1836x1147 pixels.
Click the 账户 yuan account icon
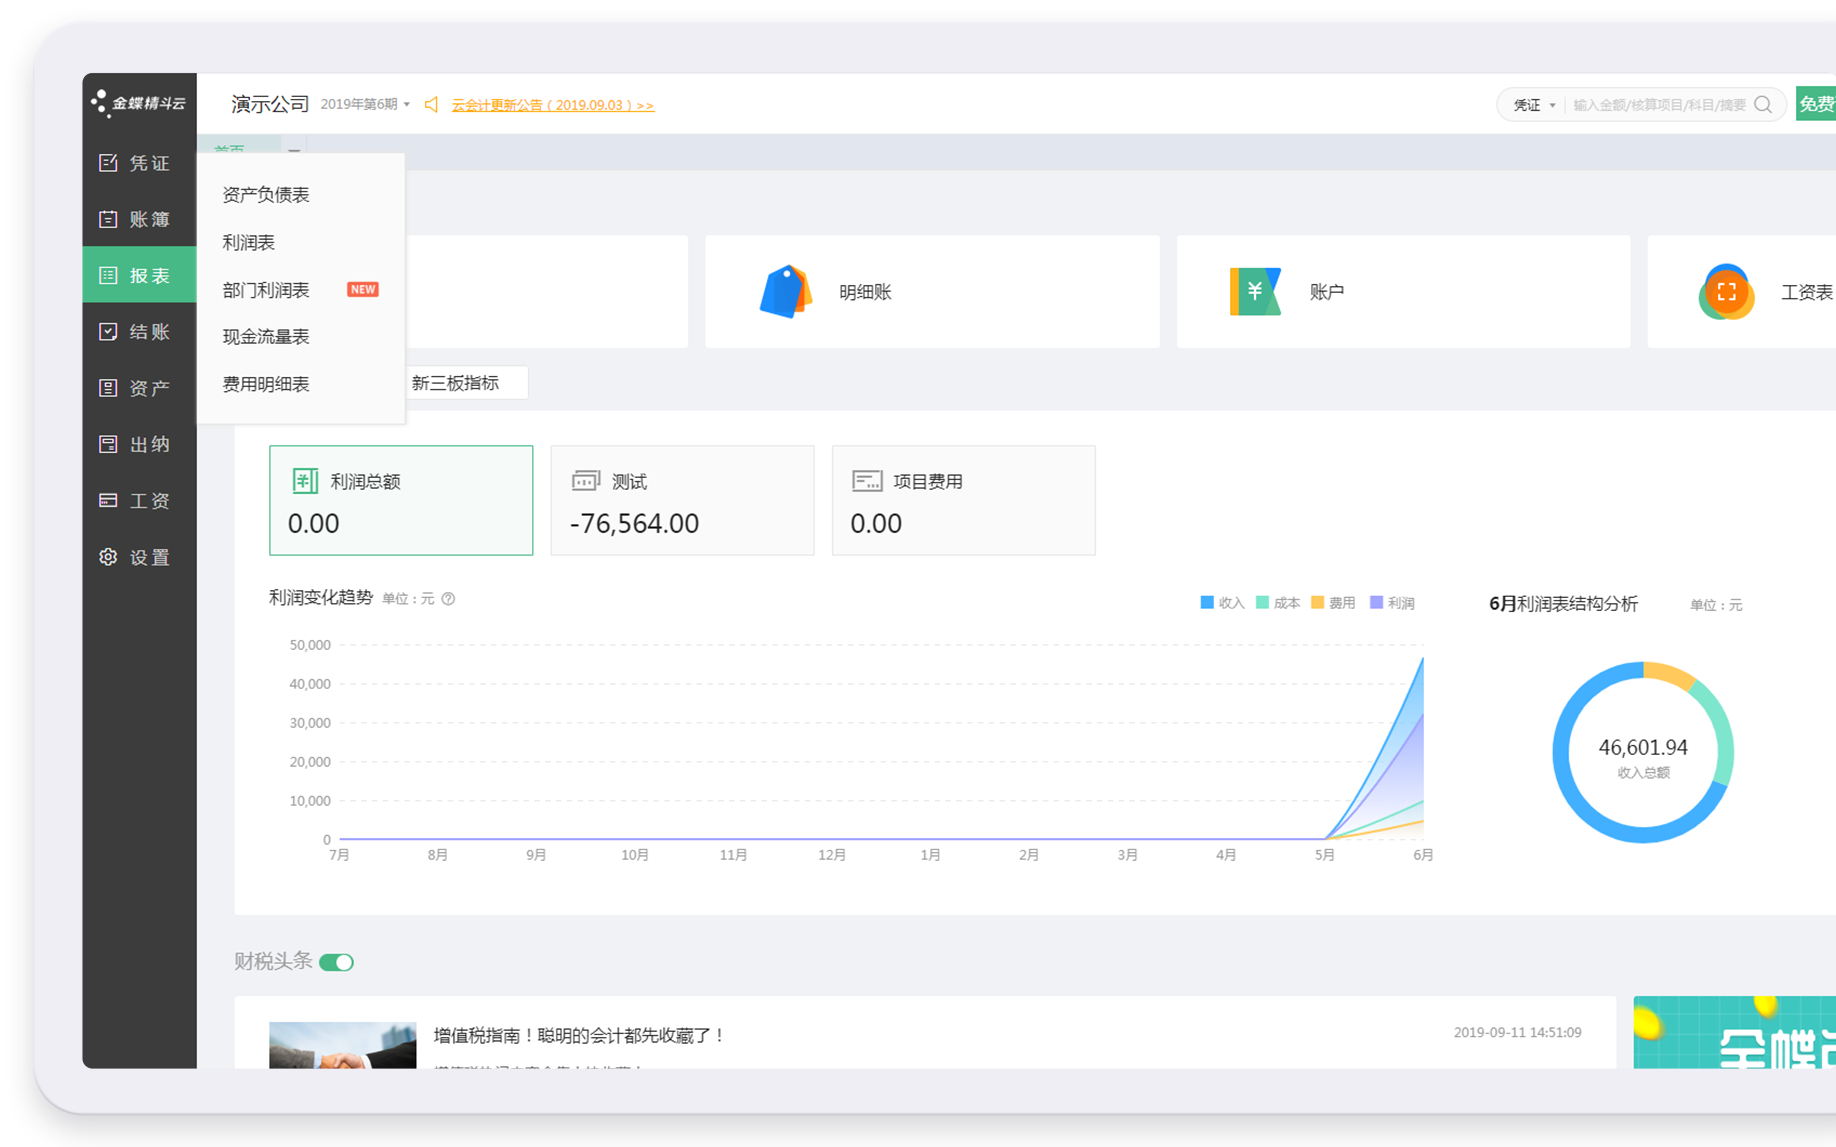(1255, 292)
